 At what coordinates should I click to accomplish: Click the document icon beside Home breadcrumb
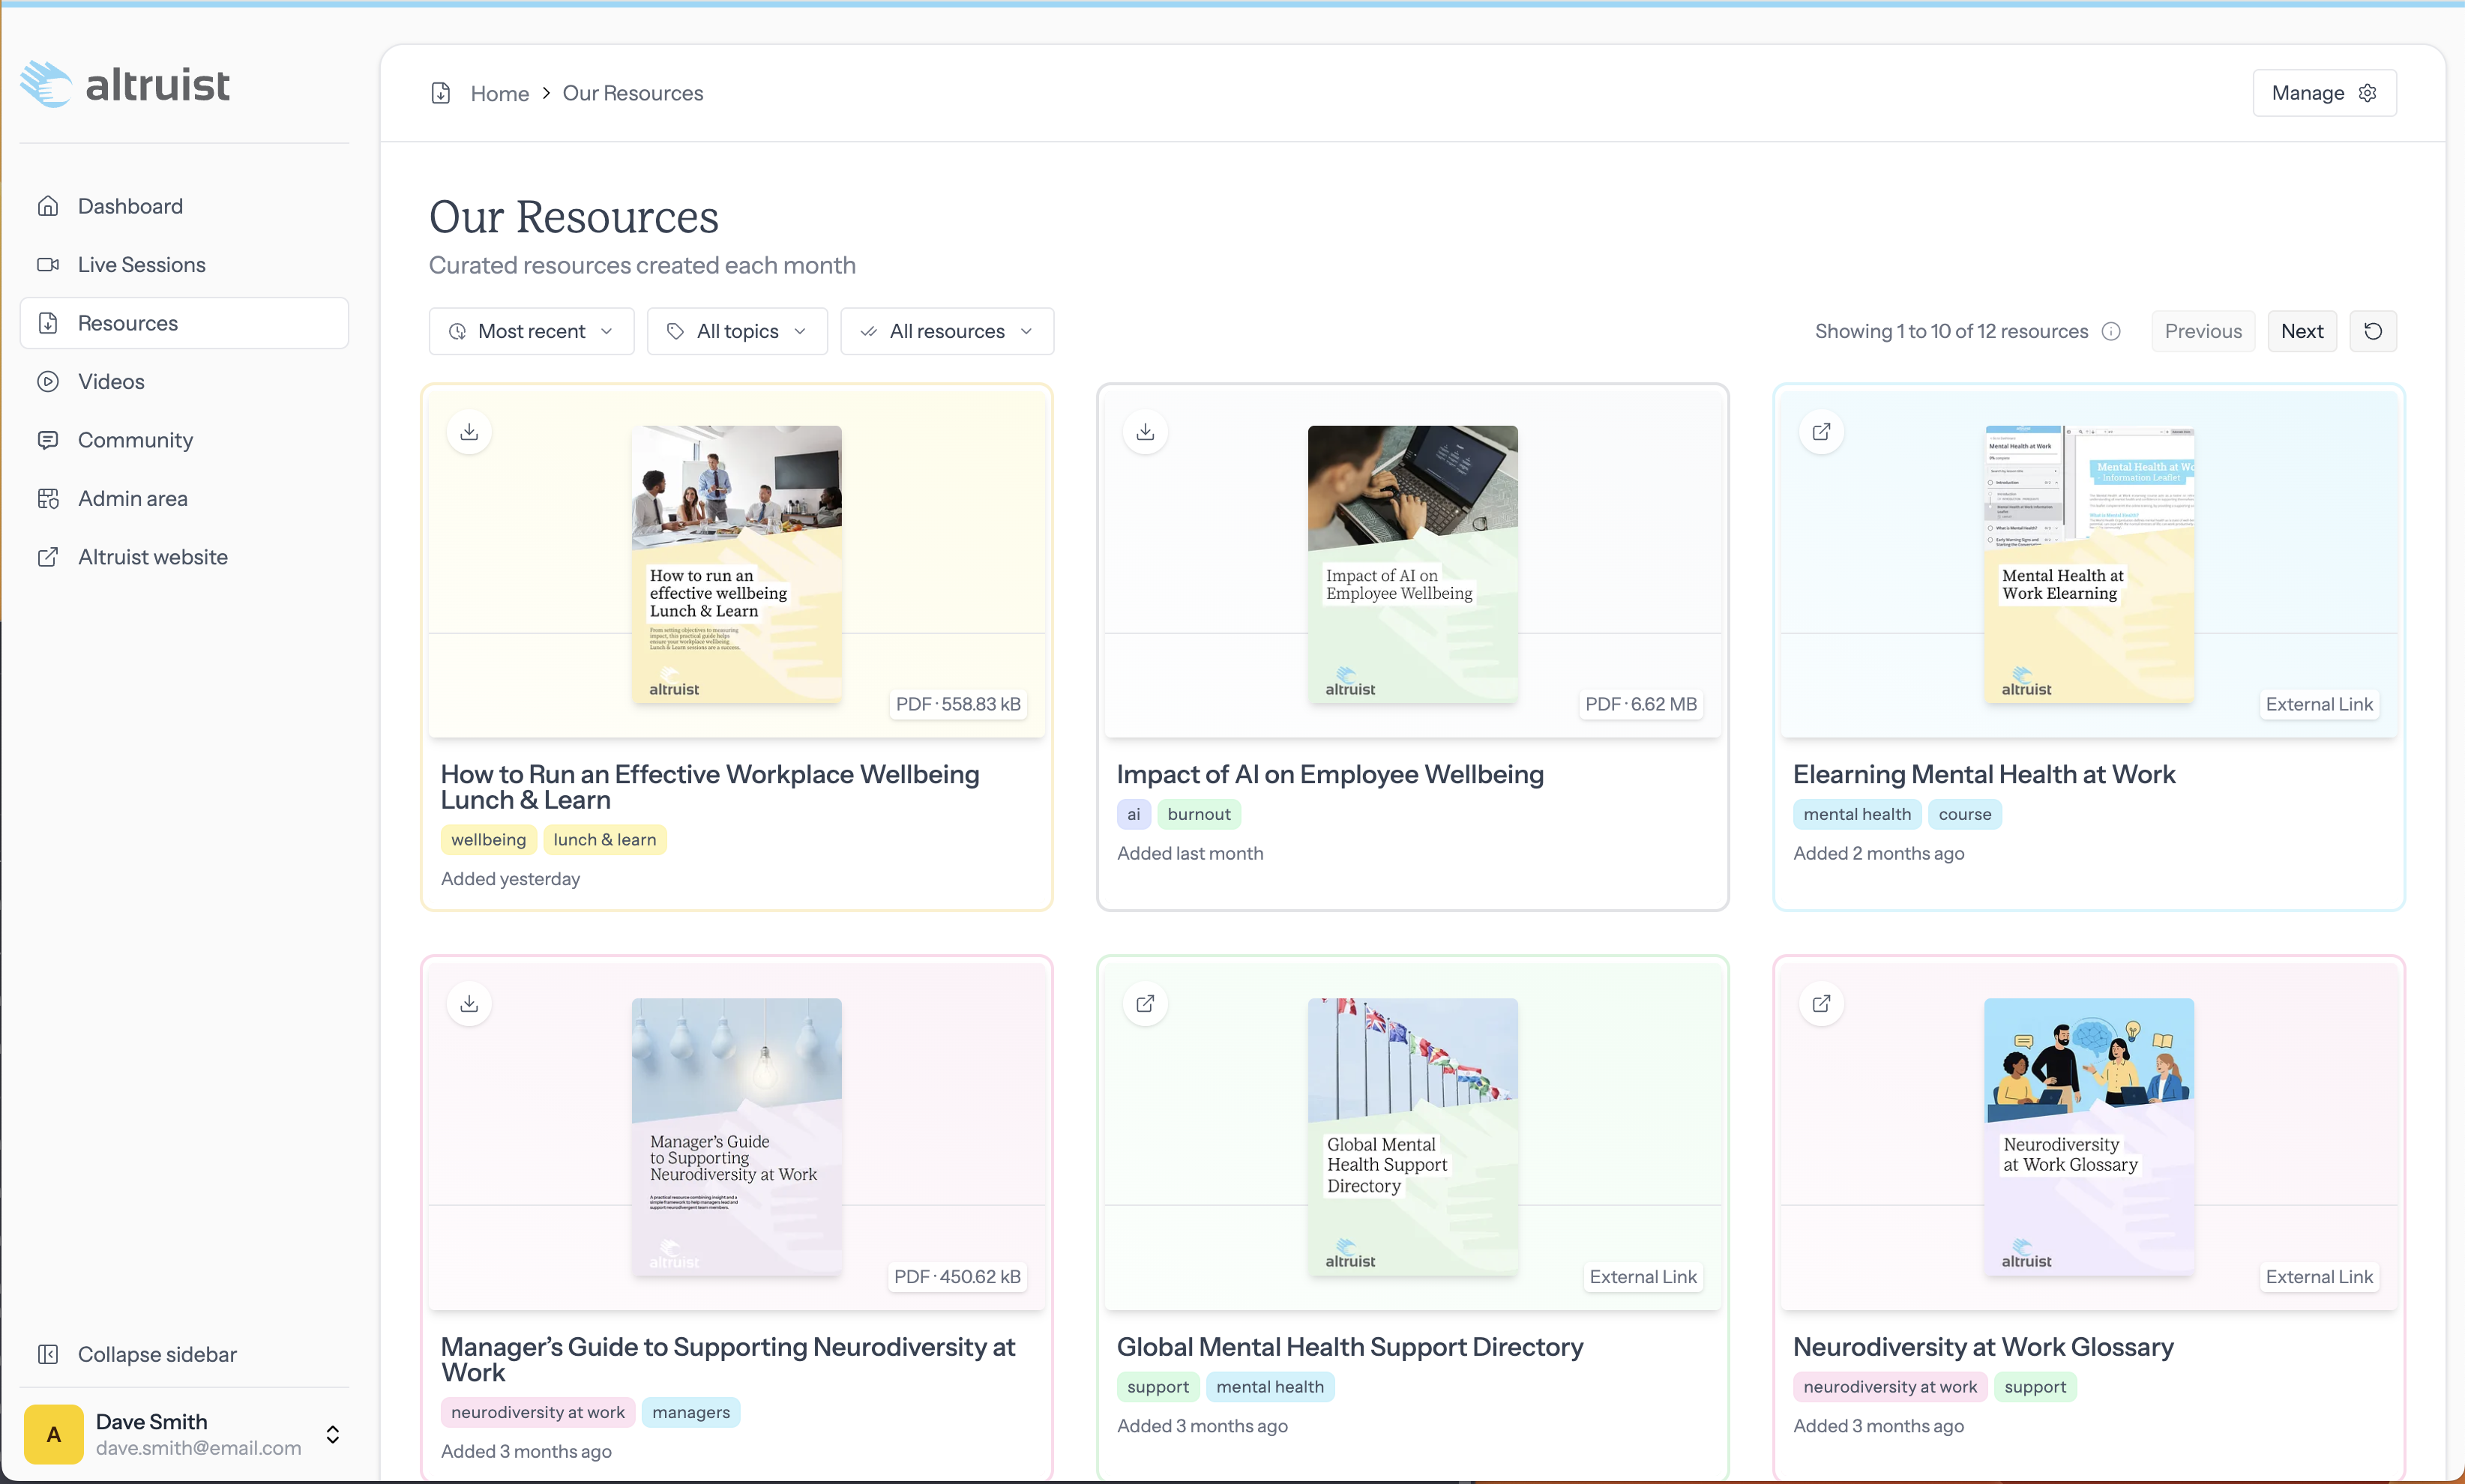[441, 93]
